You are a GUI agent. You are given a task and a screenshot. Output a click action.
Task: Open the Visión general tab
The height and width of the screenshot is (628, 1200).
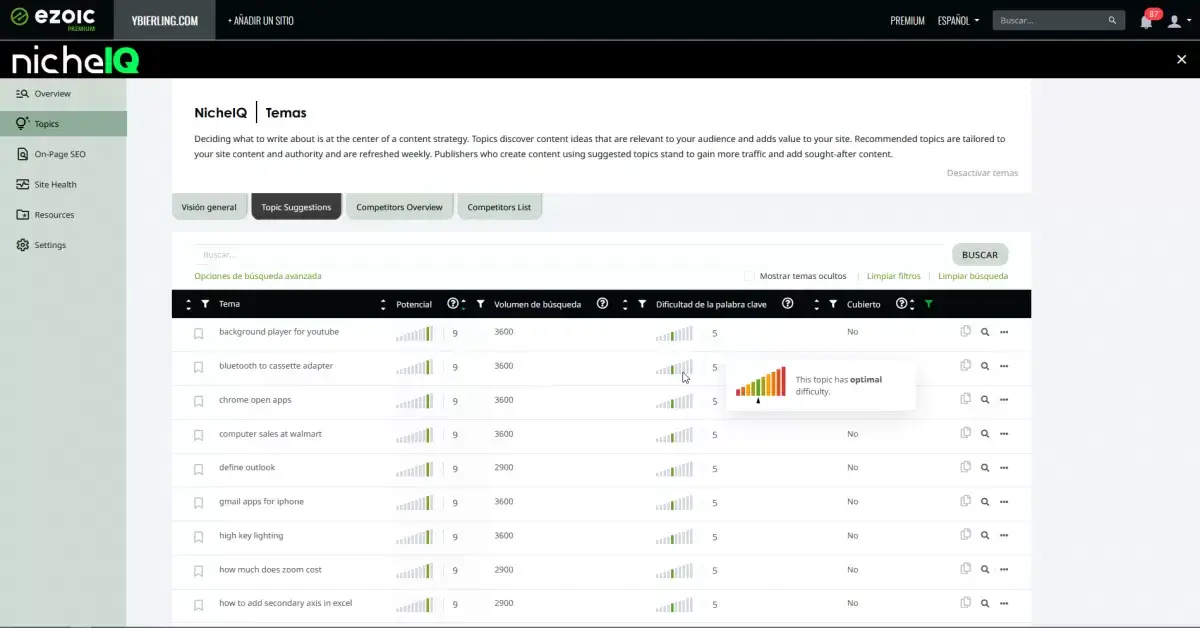(x=209, y=207)
